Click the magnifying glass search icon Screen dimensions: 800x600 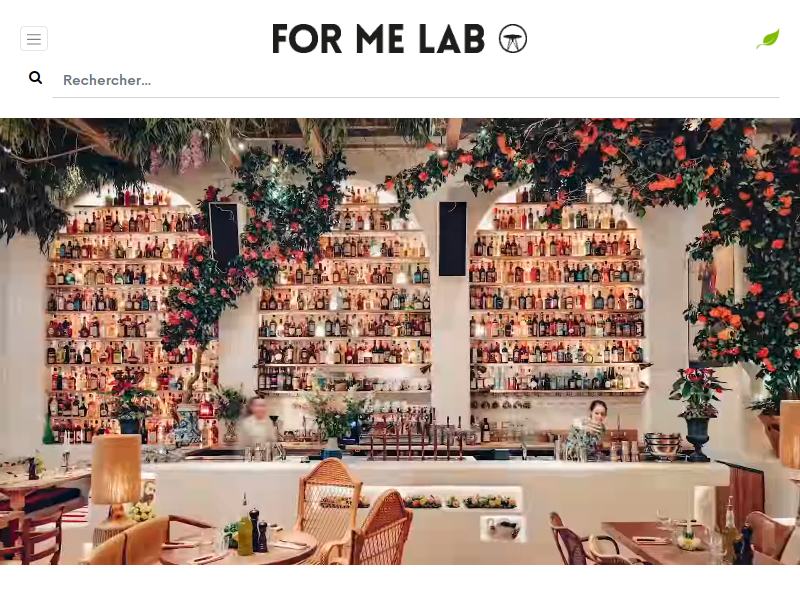[x=35, y=78]
